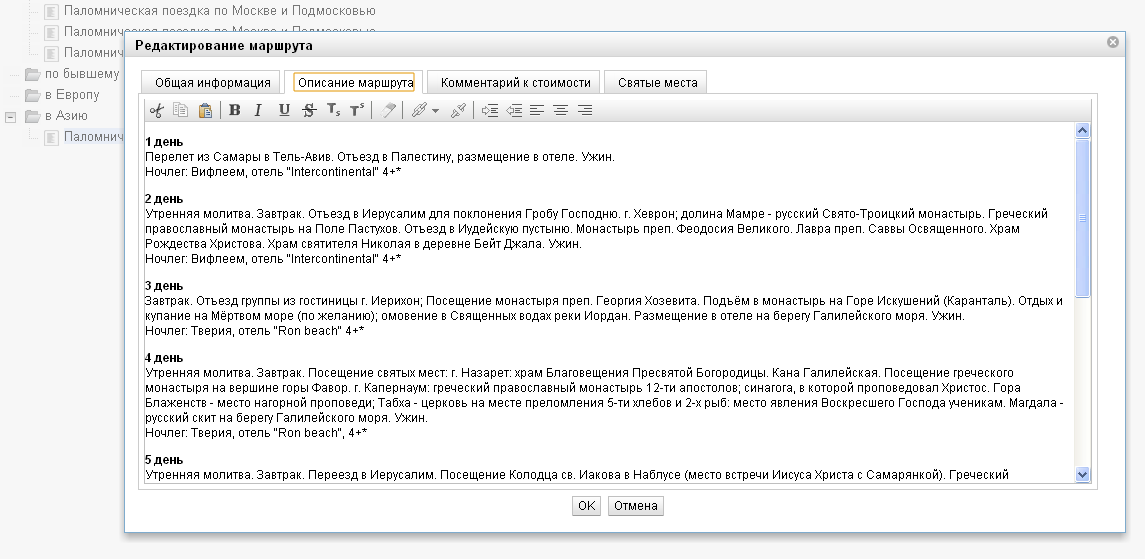Screen dimensions: 1145x559
Task: Toggle italic formatting
Action: 258,110
